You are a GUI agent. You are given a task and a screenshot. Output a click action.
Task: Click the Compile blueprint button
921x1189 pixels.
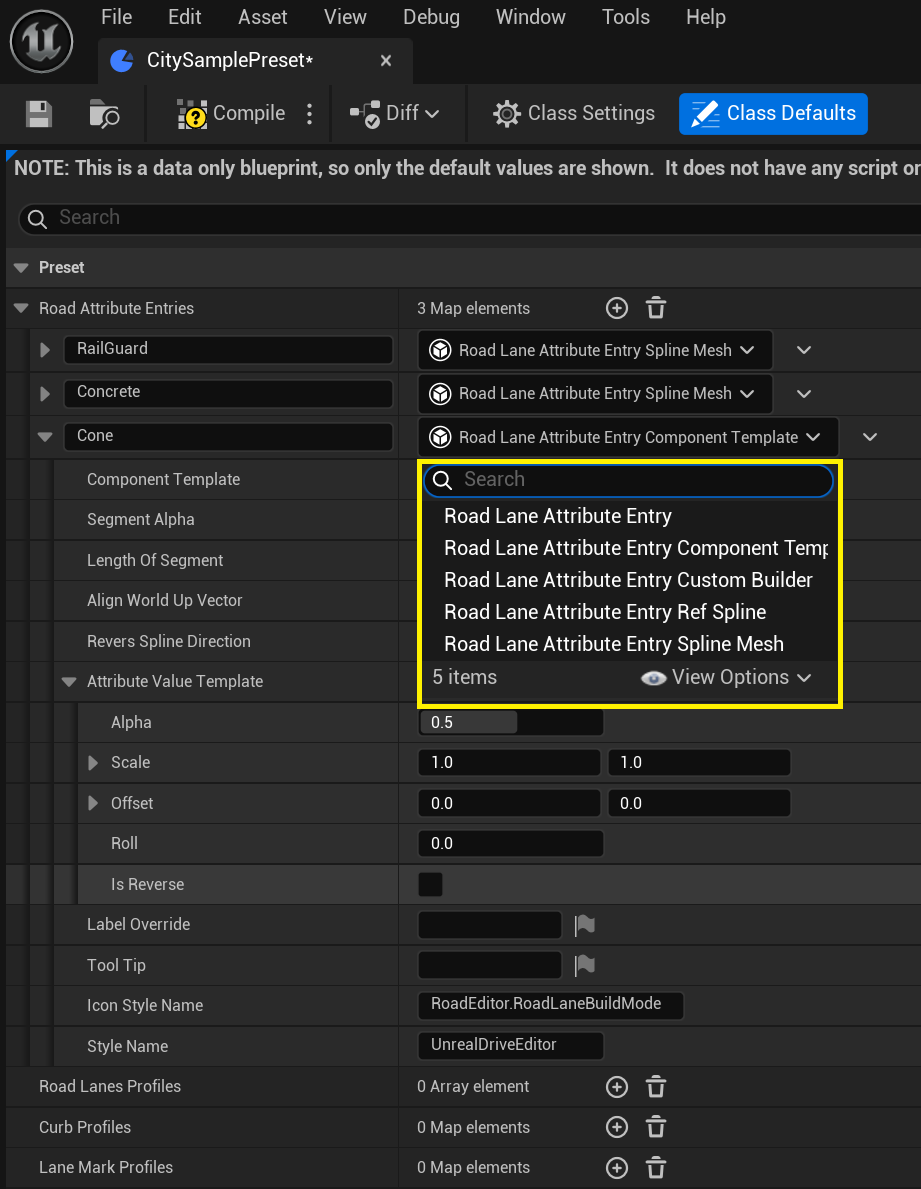(x=231, y=114)
